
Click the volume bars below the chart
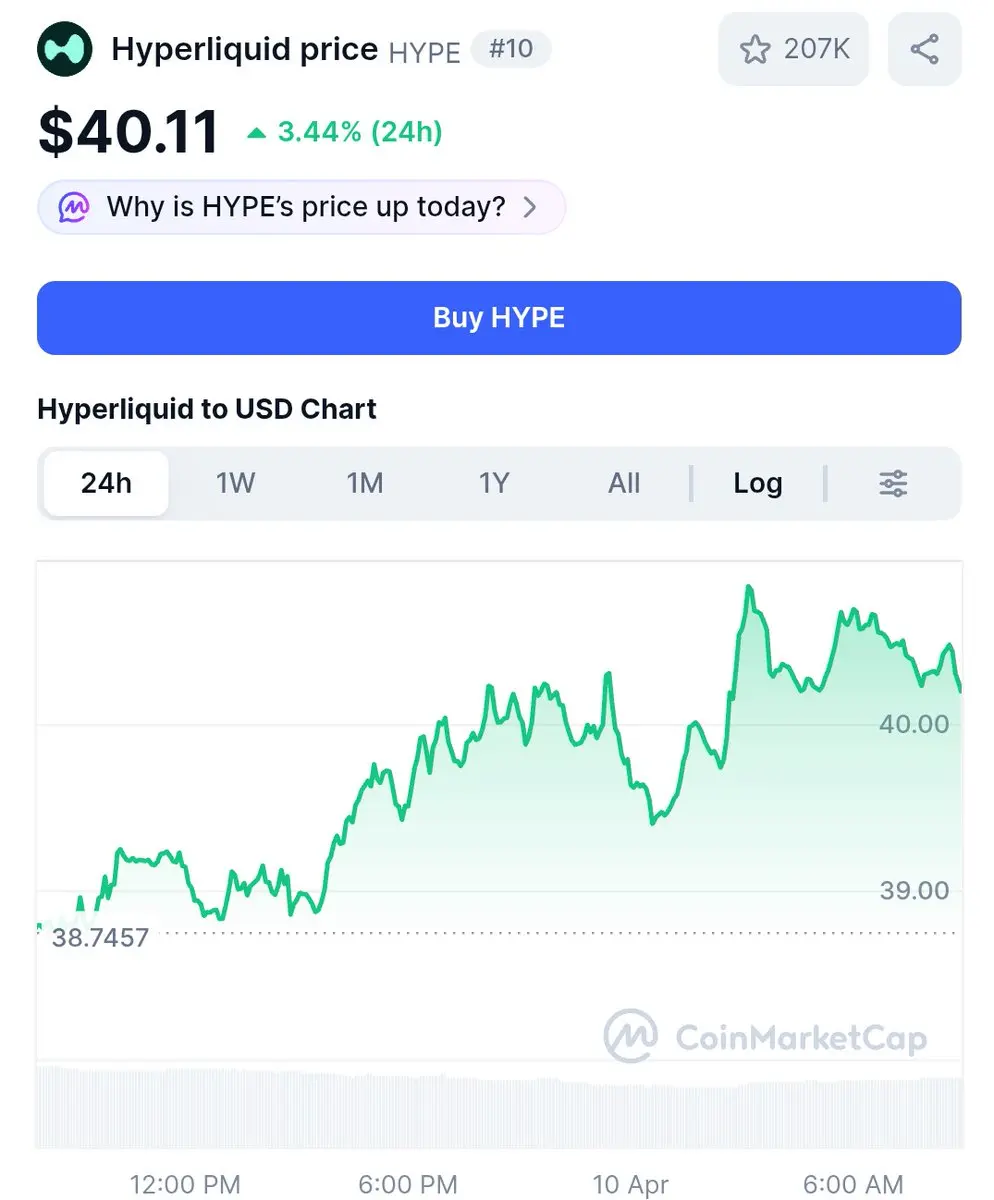499,1108
